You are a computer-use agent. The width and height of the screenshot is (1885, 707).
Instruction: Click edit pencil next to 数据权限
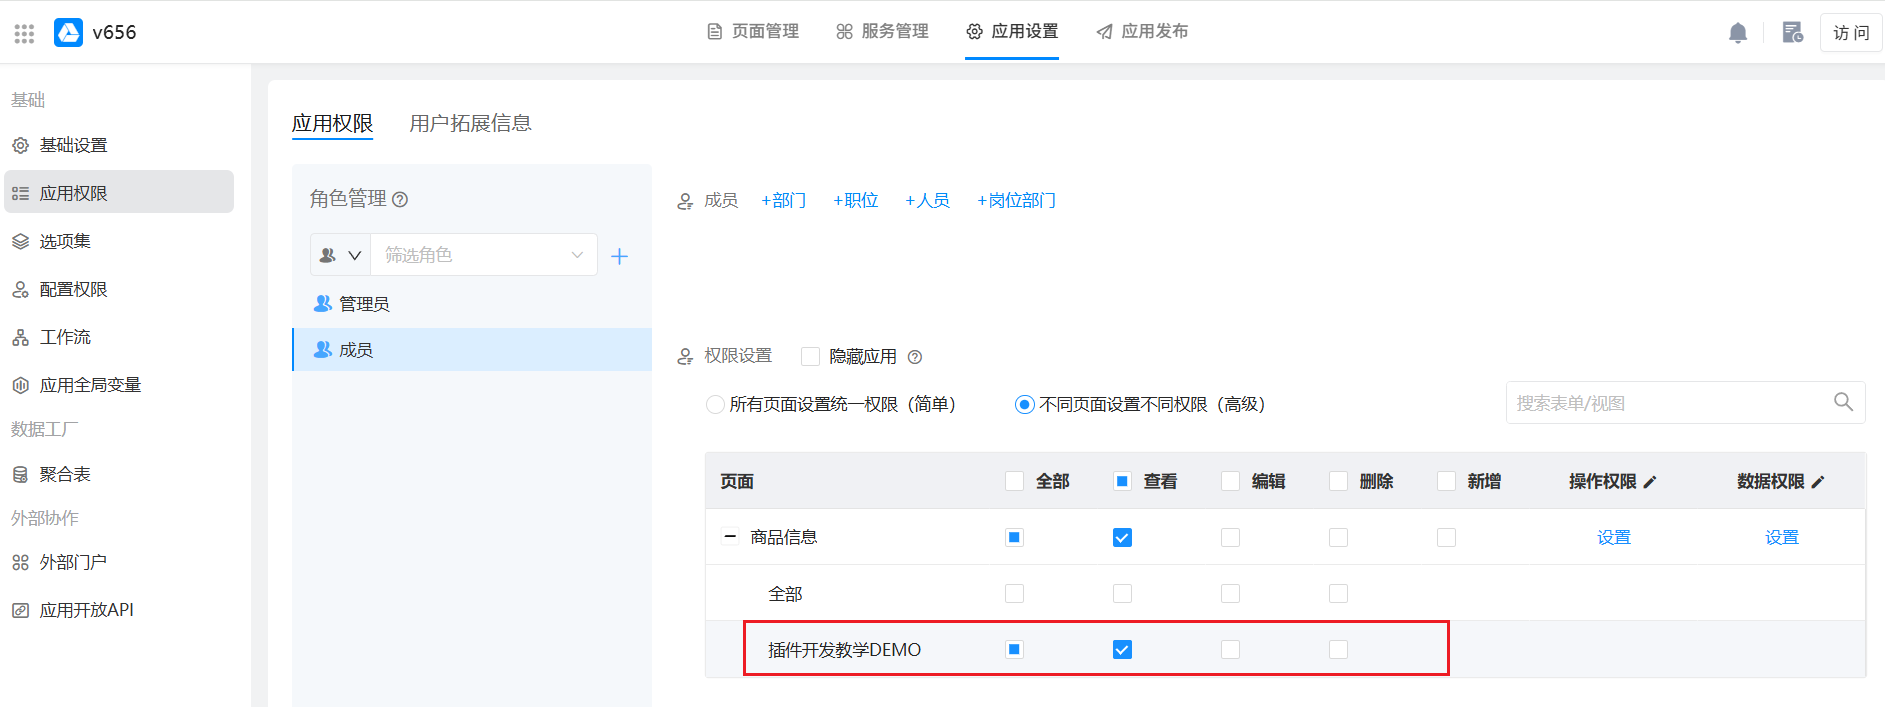1818,482
